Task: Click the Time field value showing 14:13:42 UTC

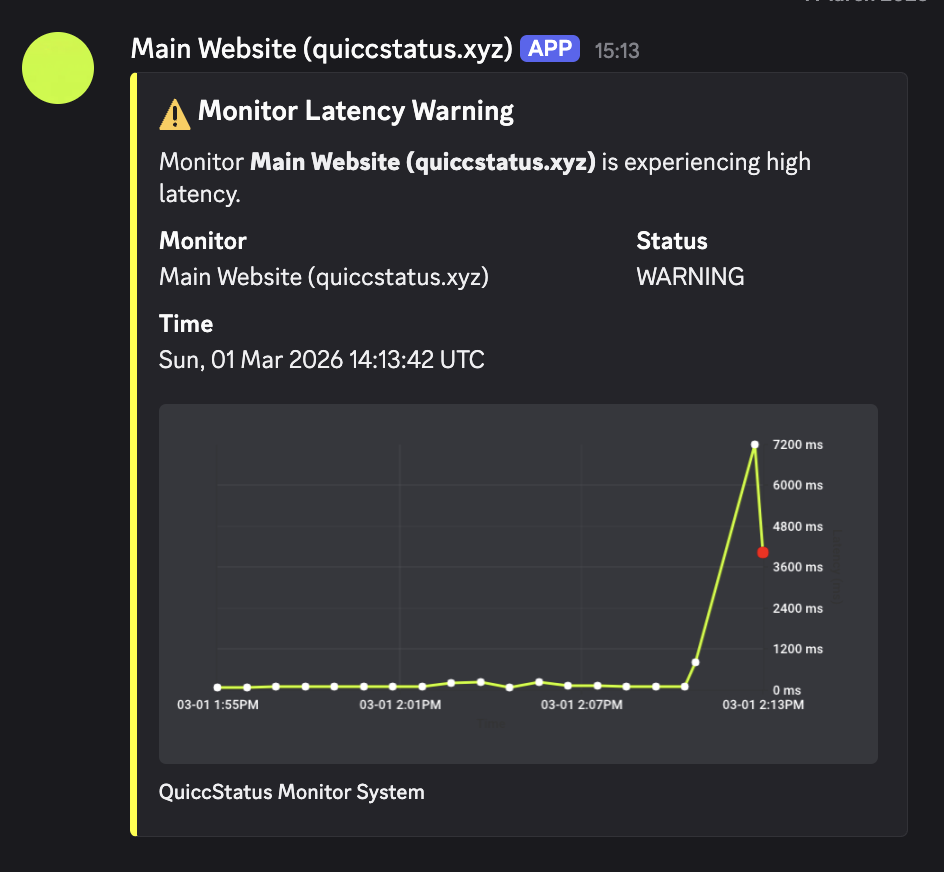Action: [321, 359]
